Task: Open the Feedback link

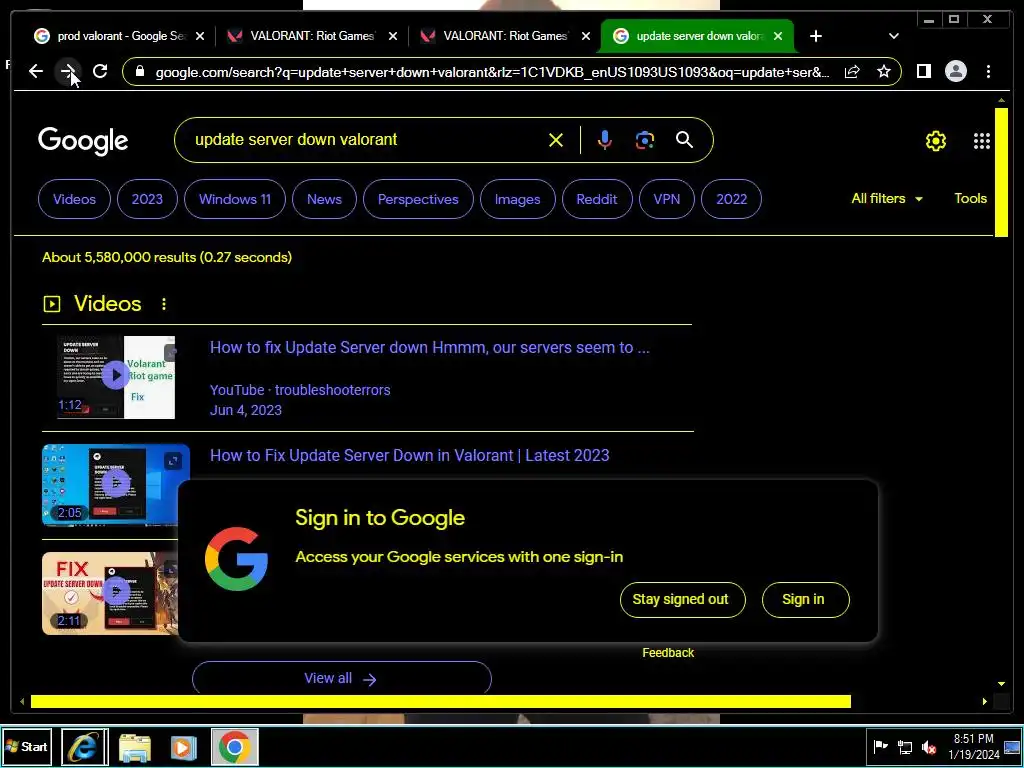Action: pos(668,652)
